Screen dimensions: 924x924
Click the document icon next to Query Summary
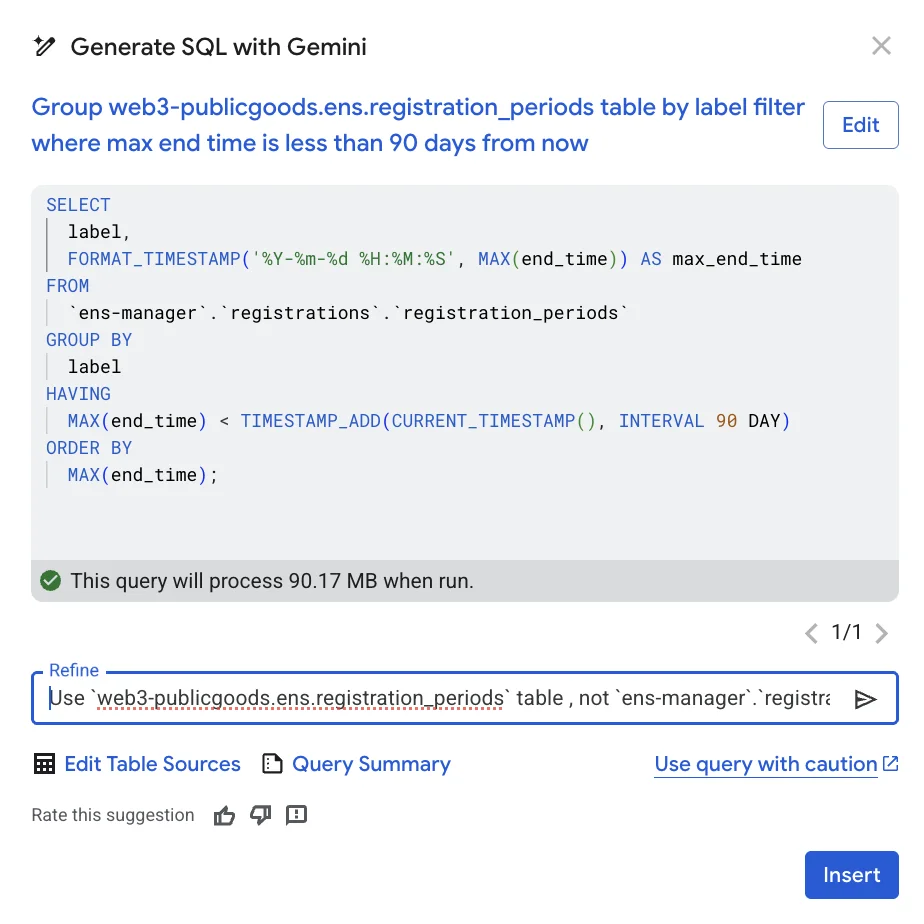click(272, 763)
